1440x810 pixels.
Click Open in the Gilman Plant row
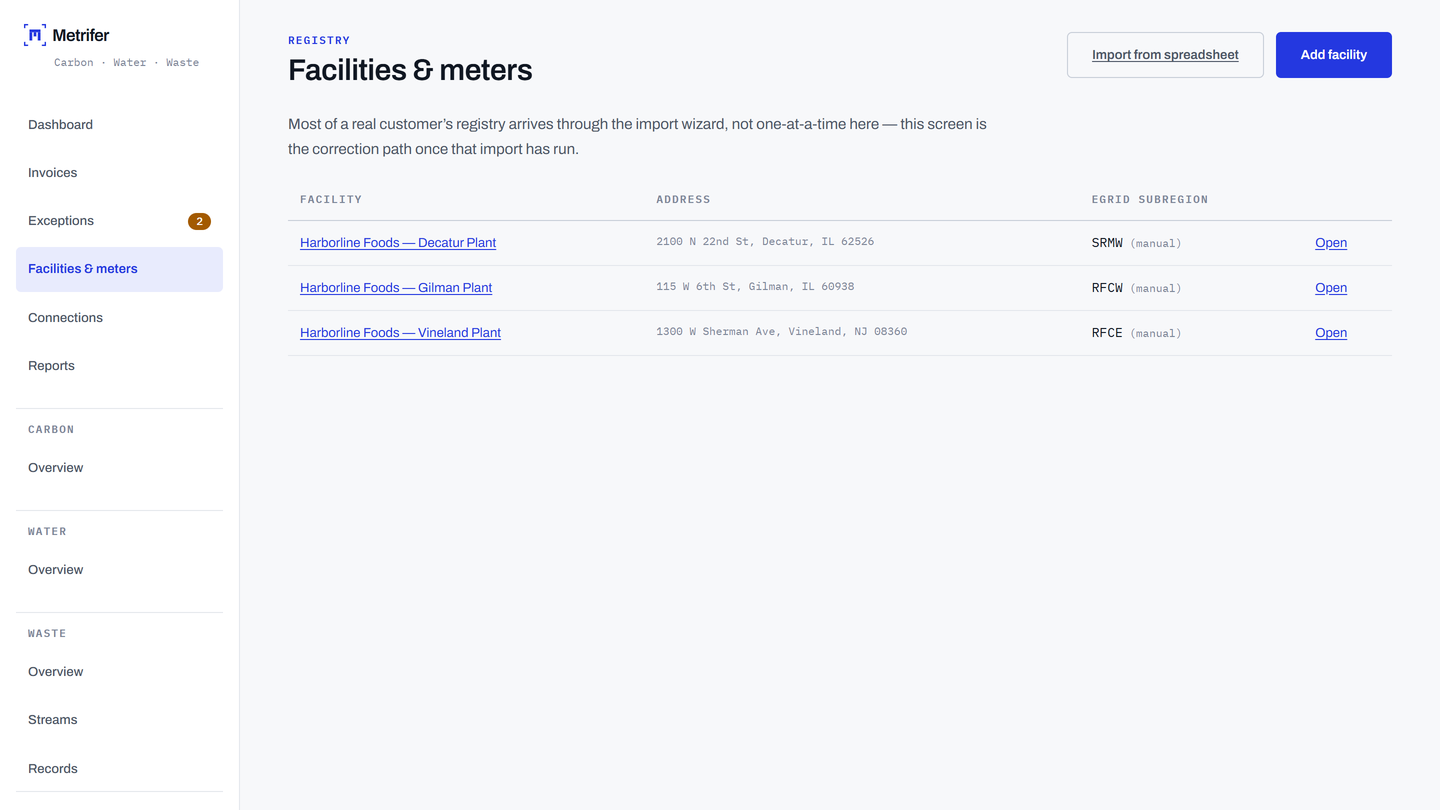point(1331,288)
